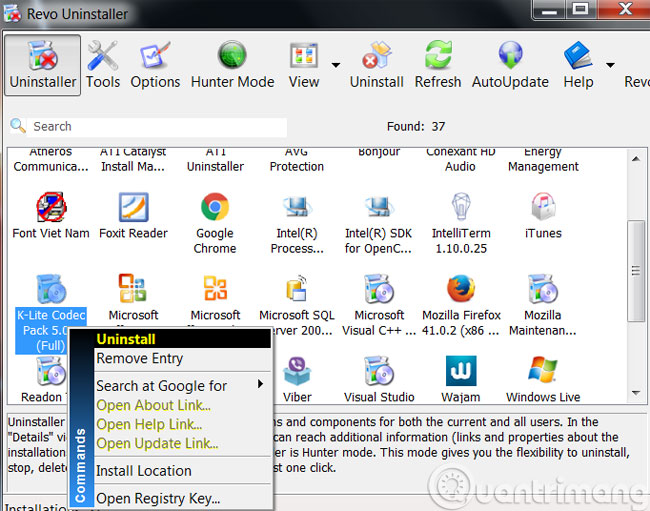The image size is (650, 511).
Task: Choose Install Location menu entry
Action: [182, 471]
